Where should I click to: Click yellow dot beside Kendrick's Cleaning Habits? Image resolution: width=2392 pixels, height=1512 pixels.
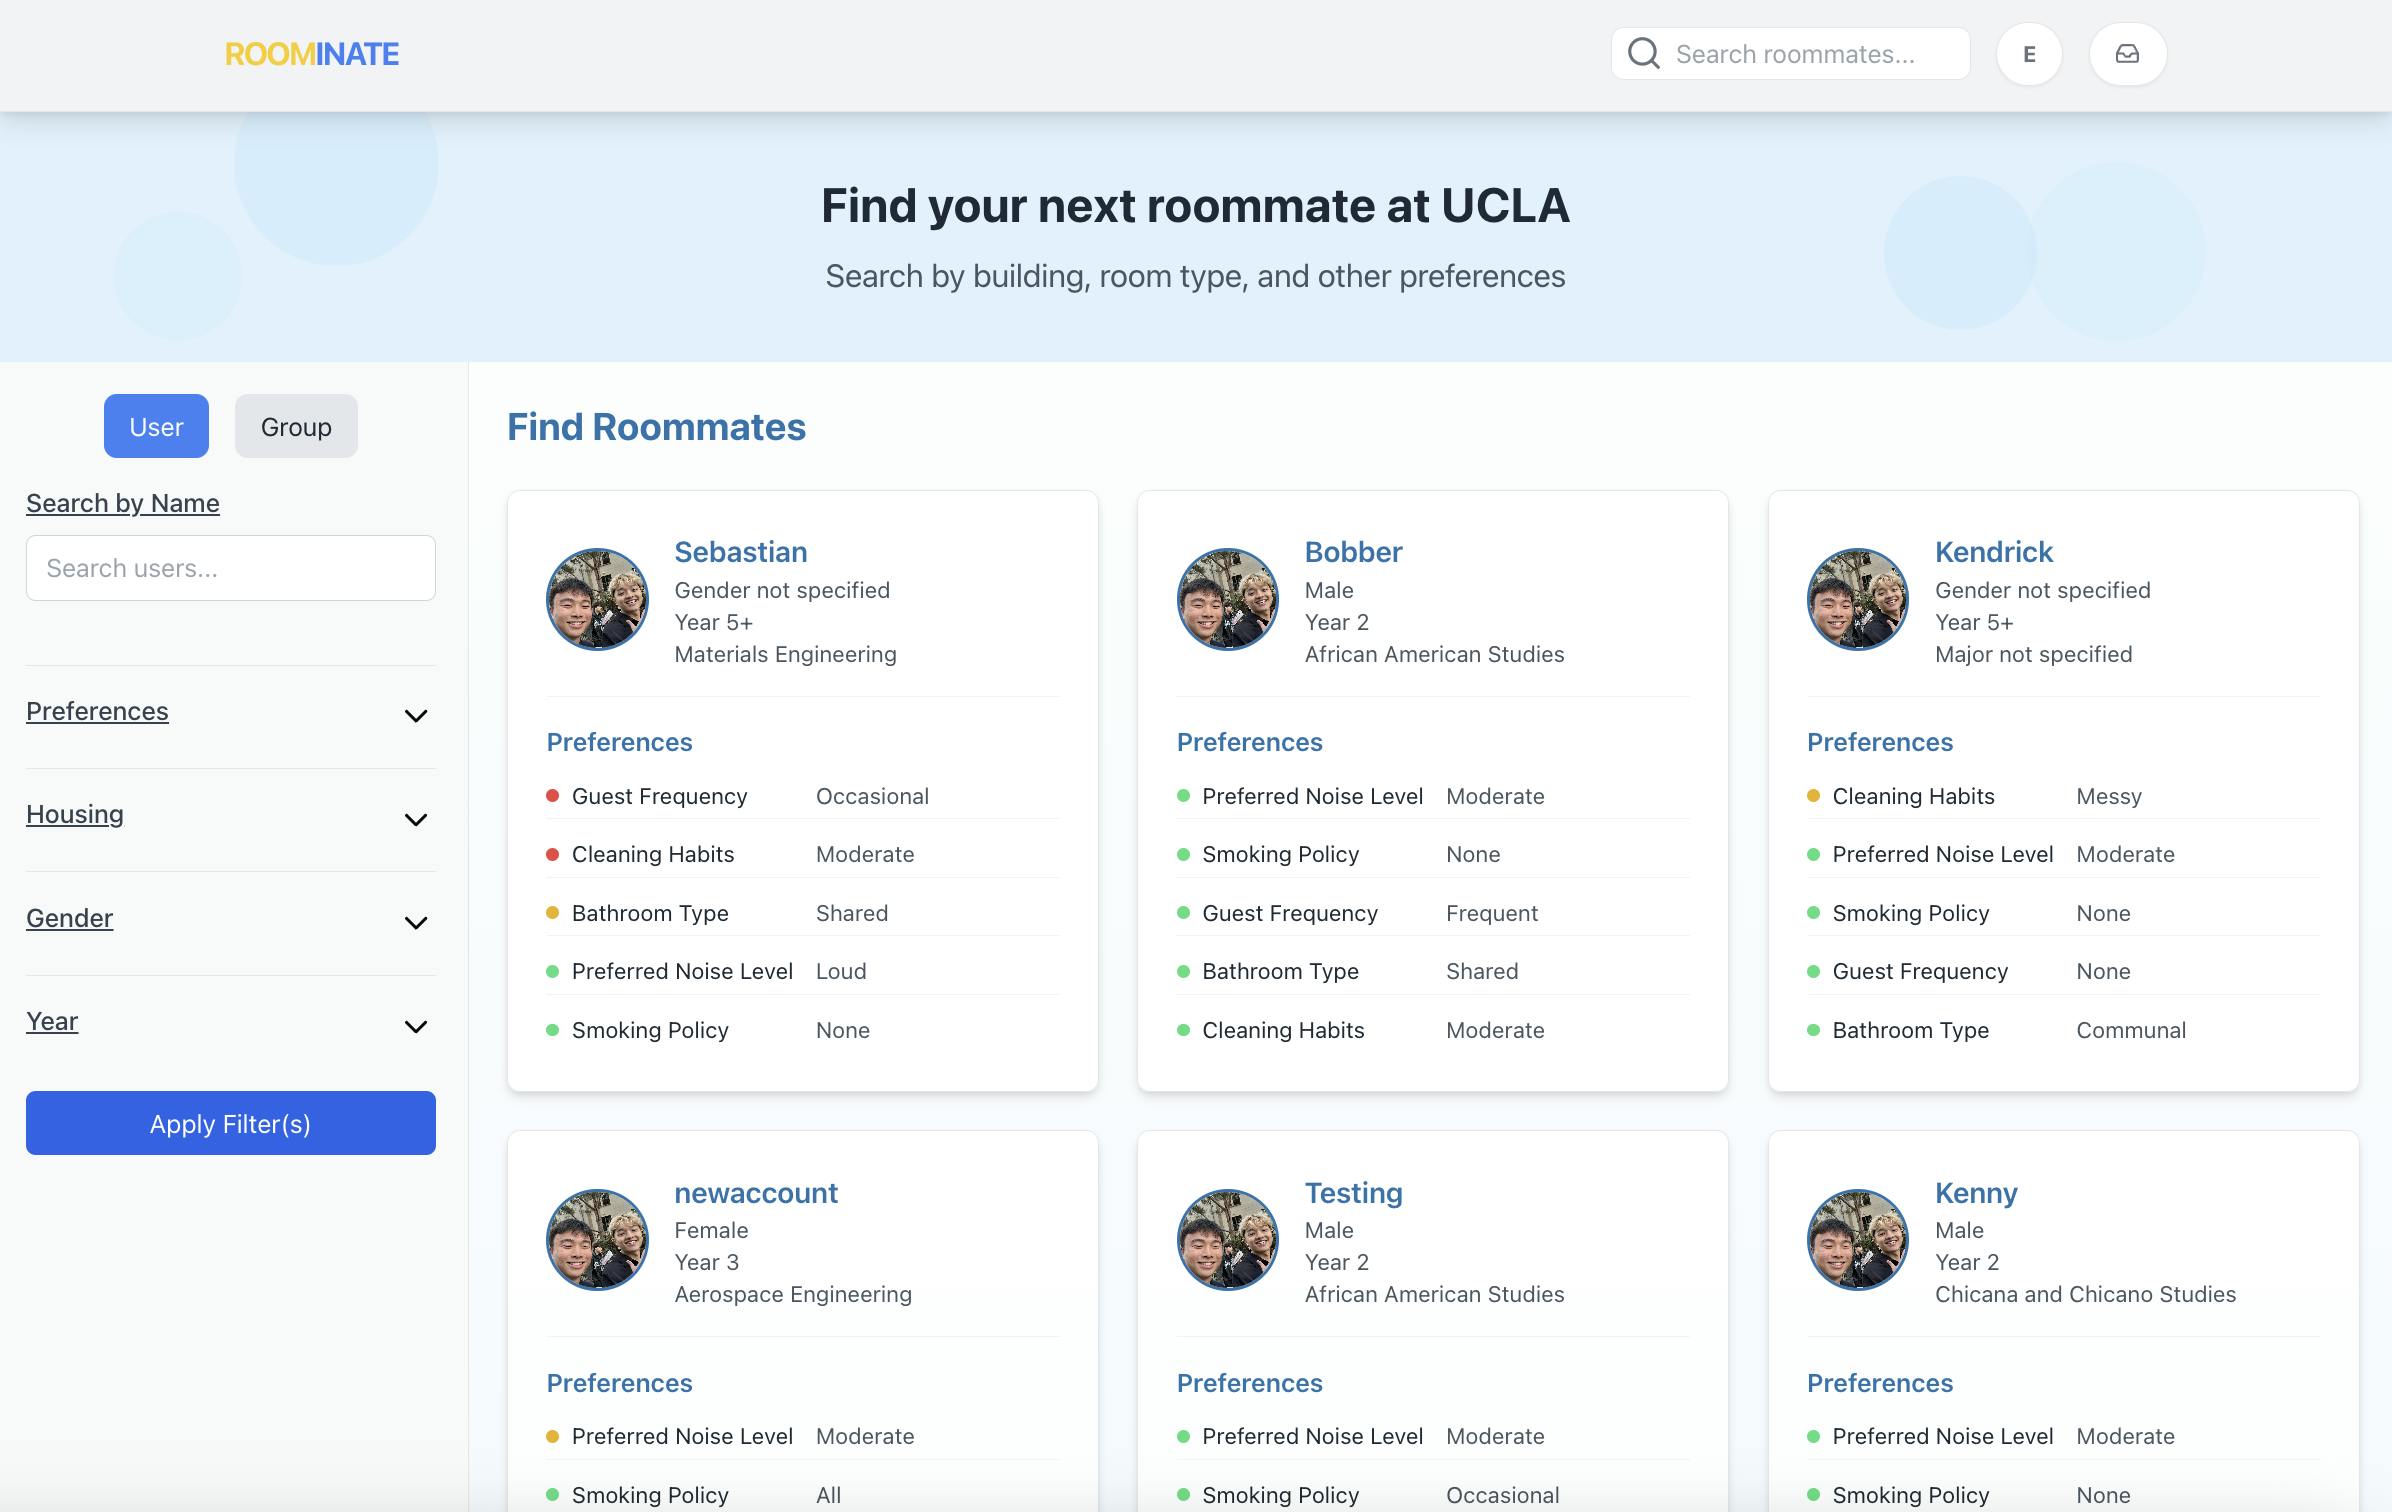1813,796
